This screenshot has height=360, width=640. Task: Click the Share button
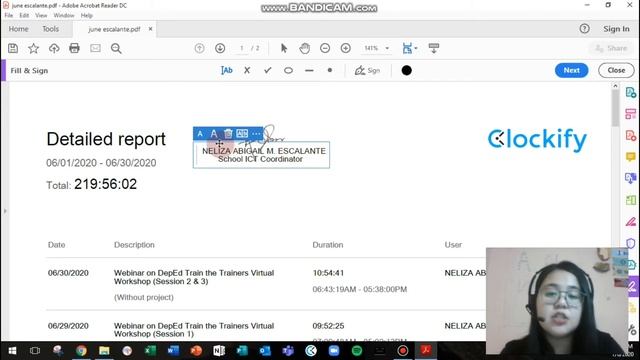click(x=611, y=48)
